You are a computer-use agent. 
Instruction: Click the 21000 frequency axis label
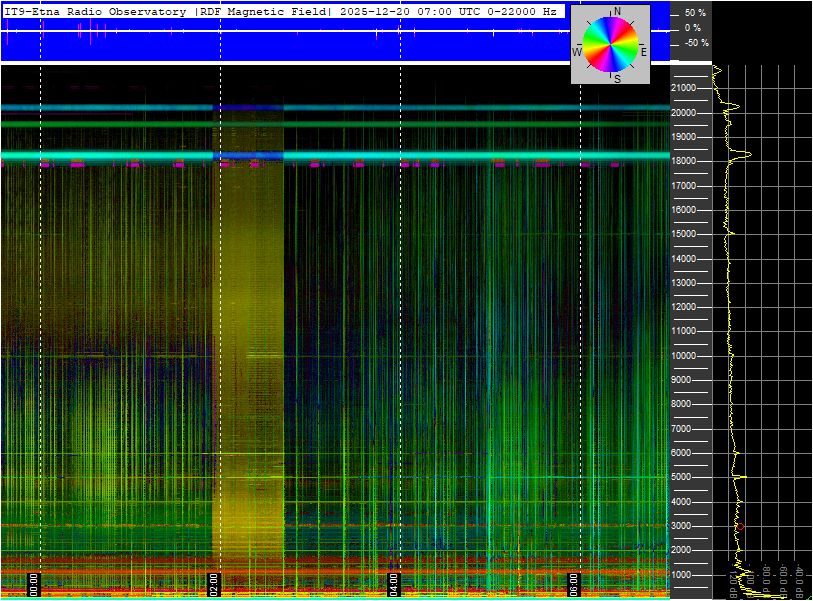click(683, 88)
